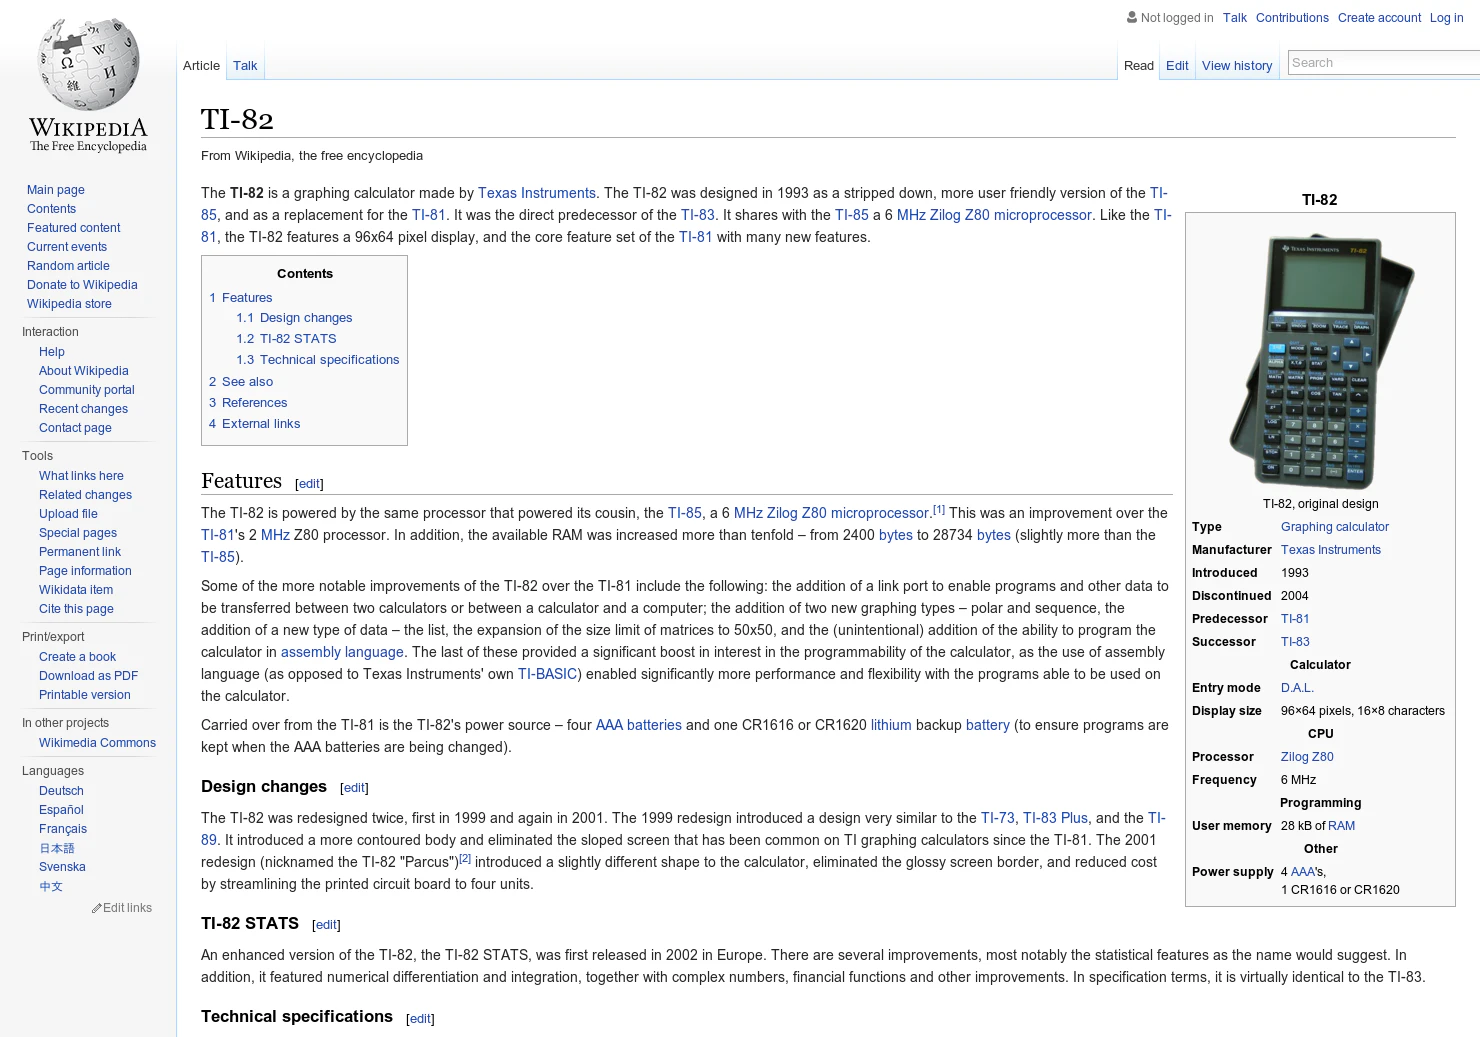Open the user Talk link at top
Image resolution: width=1480 pixels, height=1037 pixels.
click(x=1234, y=18)
